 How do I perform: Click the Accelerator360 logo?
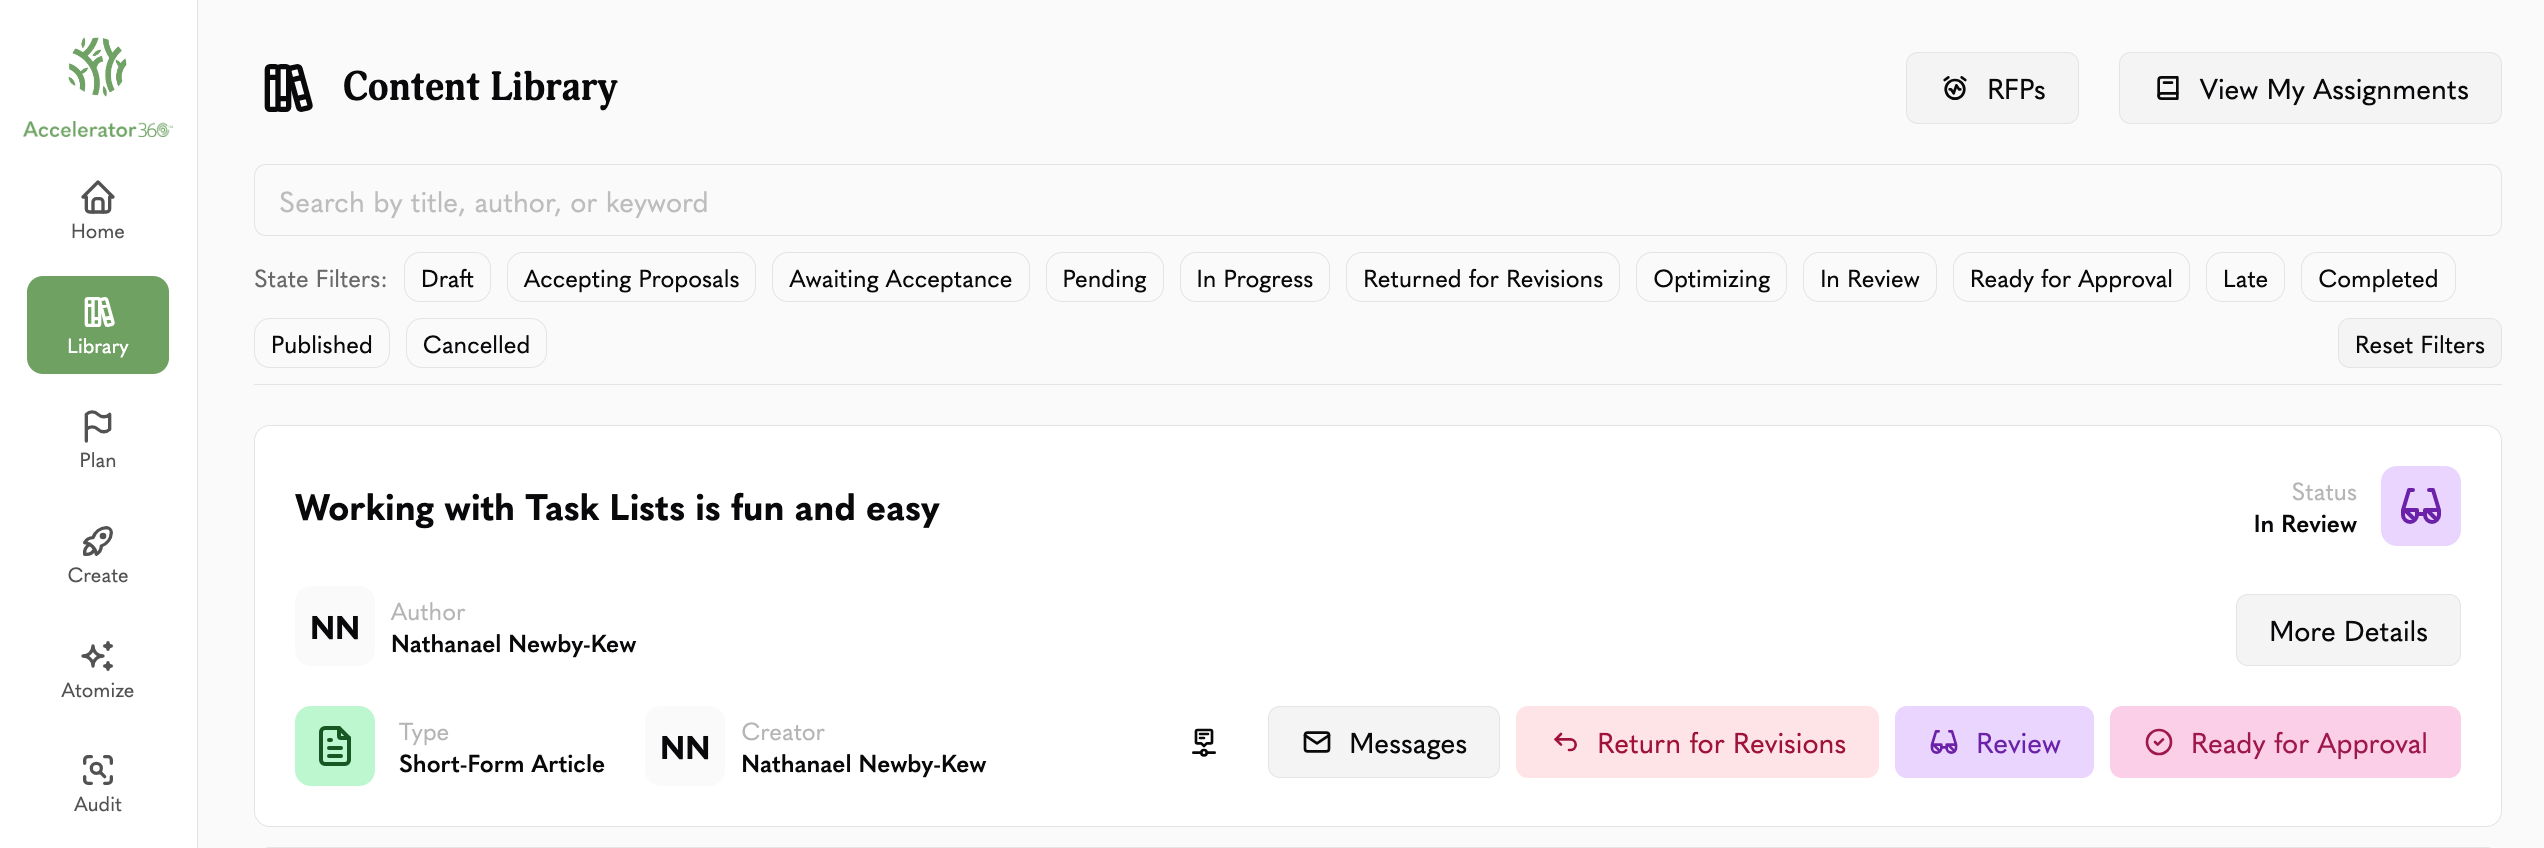(x=98, y=88)
